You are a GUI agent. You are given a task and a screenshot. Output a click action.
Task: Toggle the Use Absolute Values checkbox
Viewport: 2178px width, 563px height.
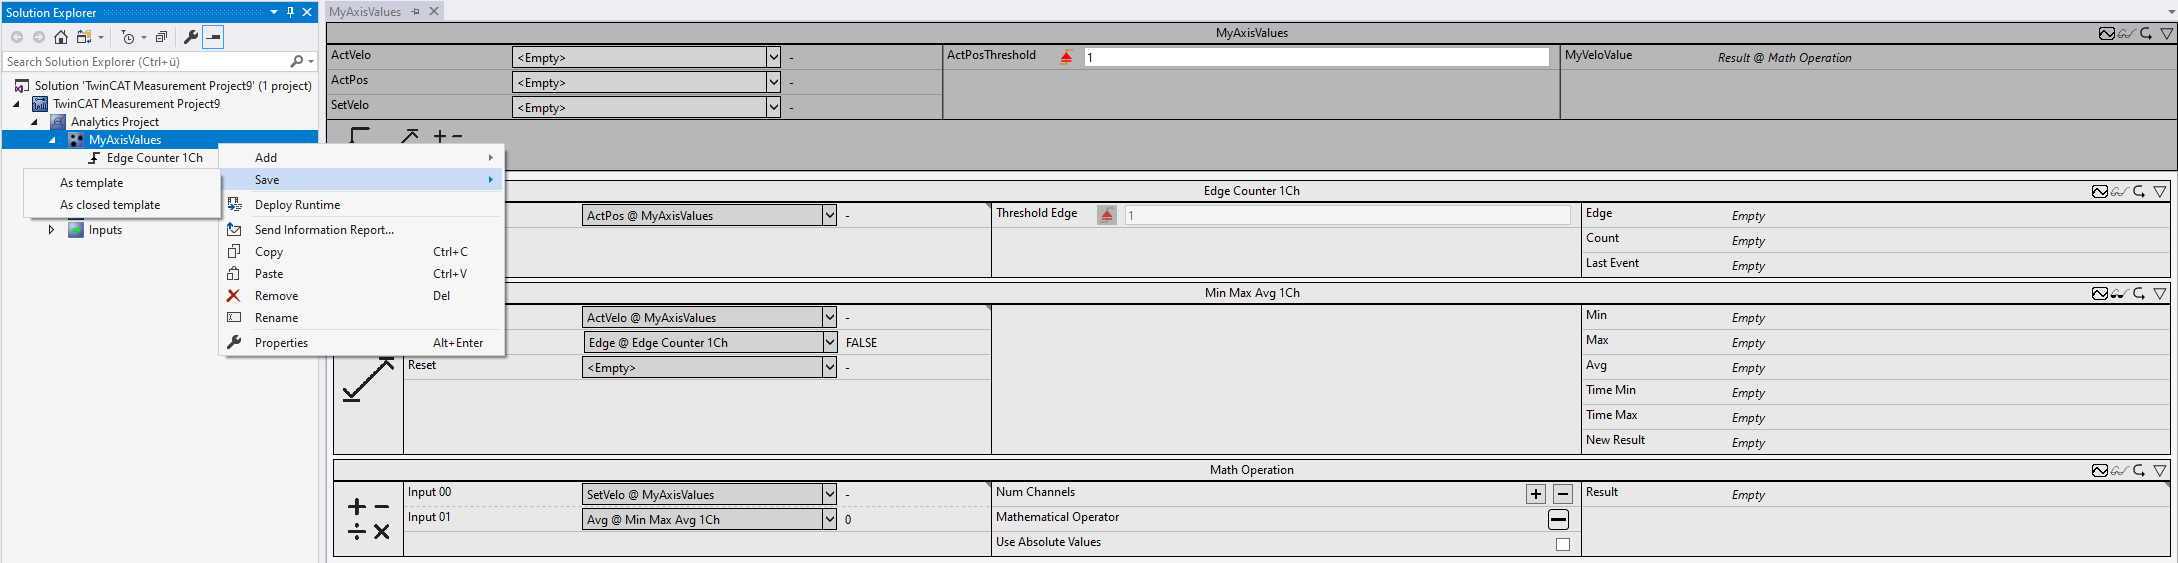pos(1563,545)
